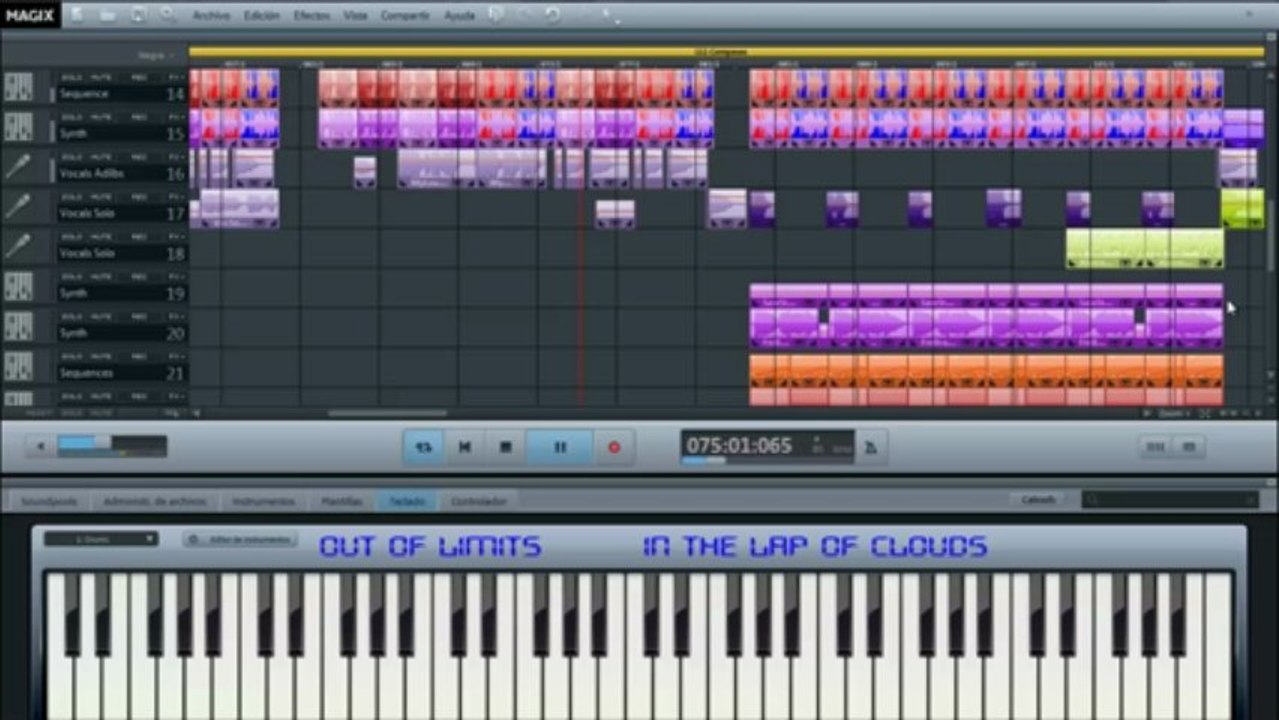
Task: Click the arranger horizontal scrollbar thumb
Action: point(387,413)
